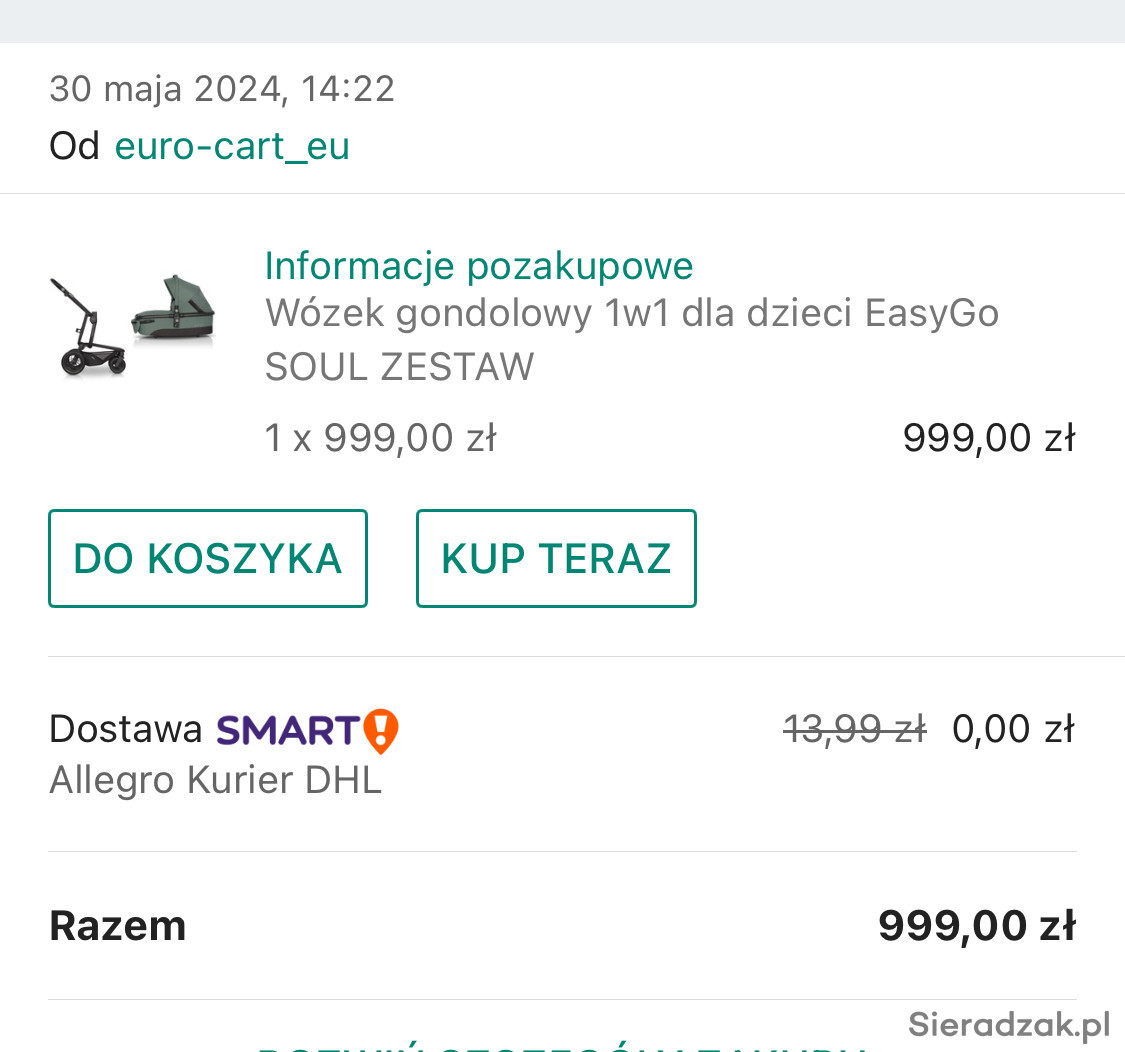Image resolution: width=1125 pixels, height=1052 pixels.
Task: Click the quantity line 1 x 999,00 zł
Action: coord(380,438)
